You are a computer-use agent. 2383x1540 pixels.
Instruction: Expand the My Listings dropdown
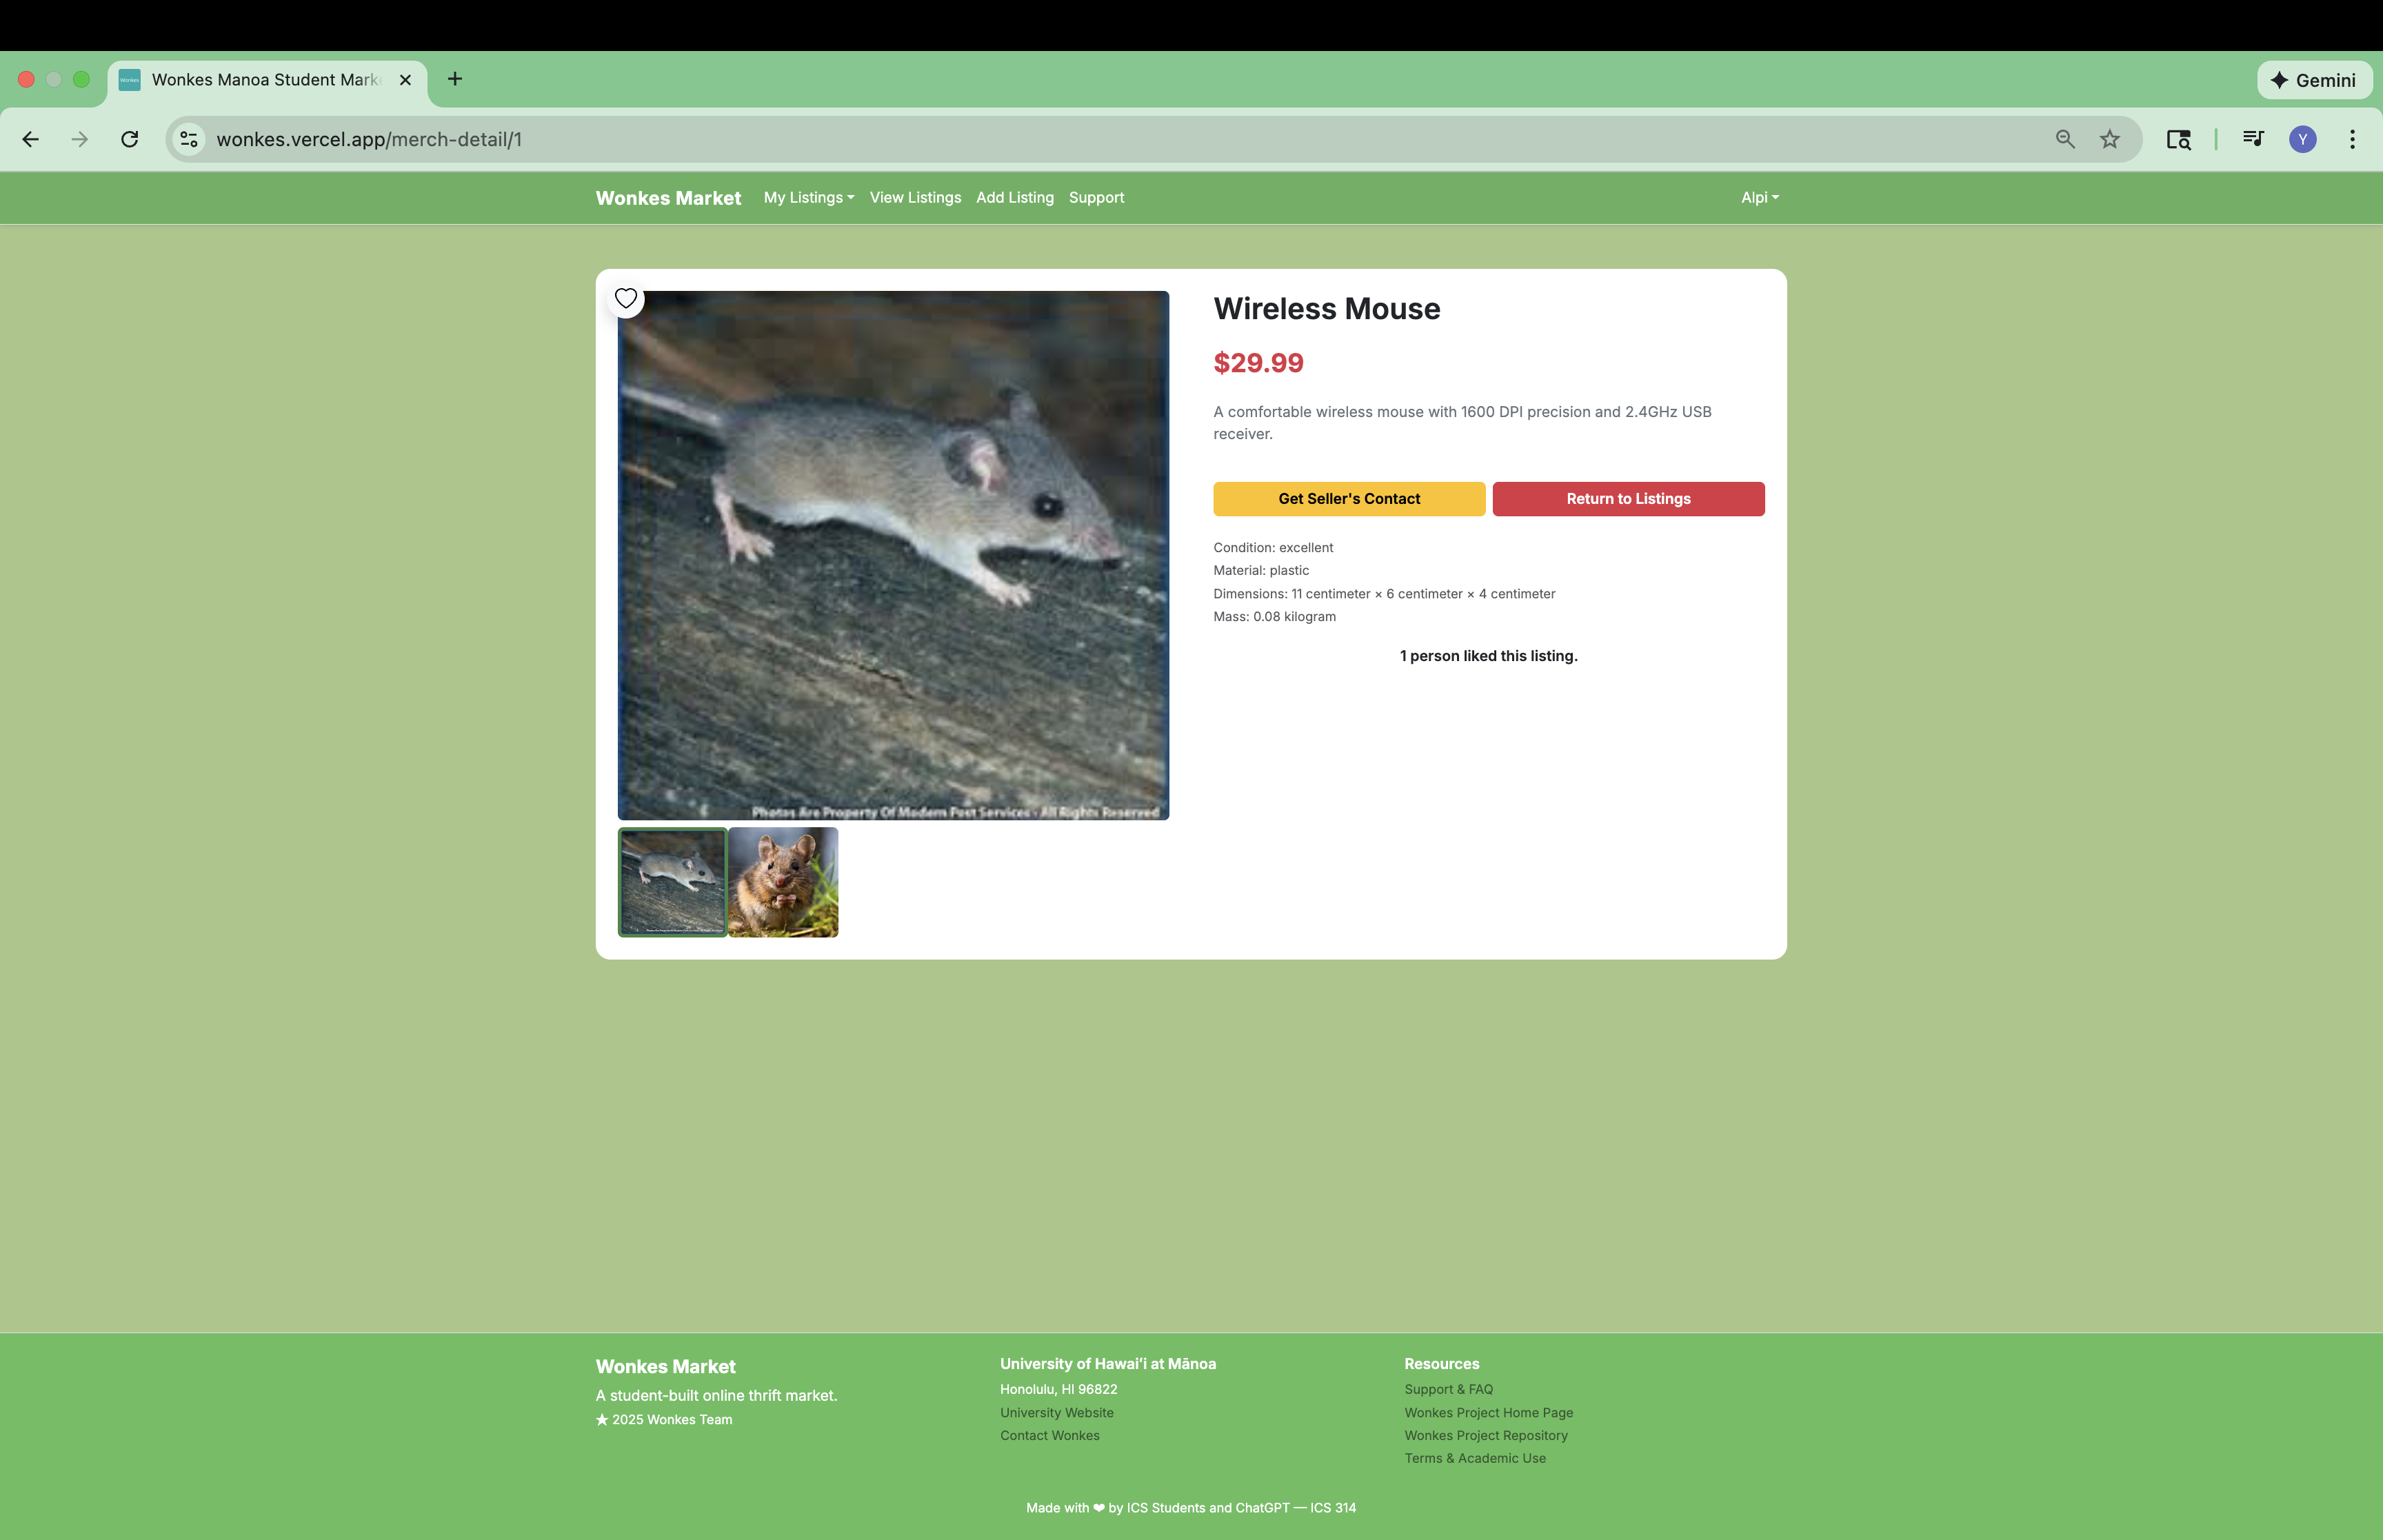808,198
